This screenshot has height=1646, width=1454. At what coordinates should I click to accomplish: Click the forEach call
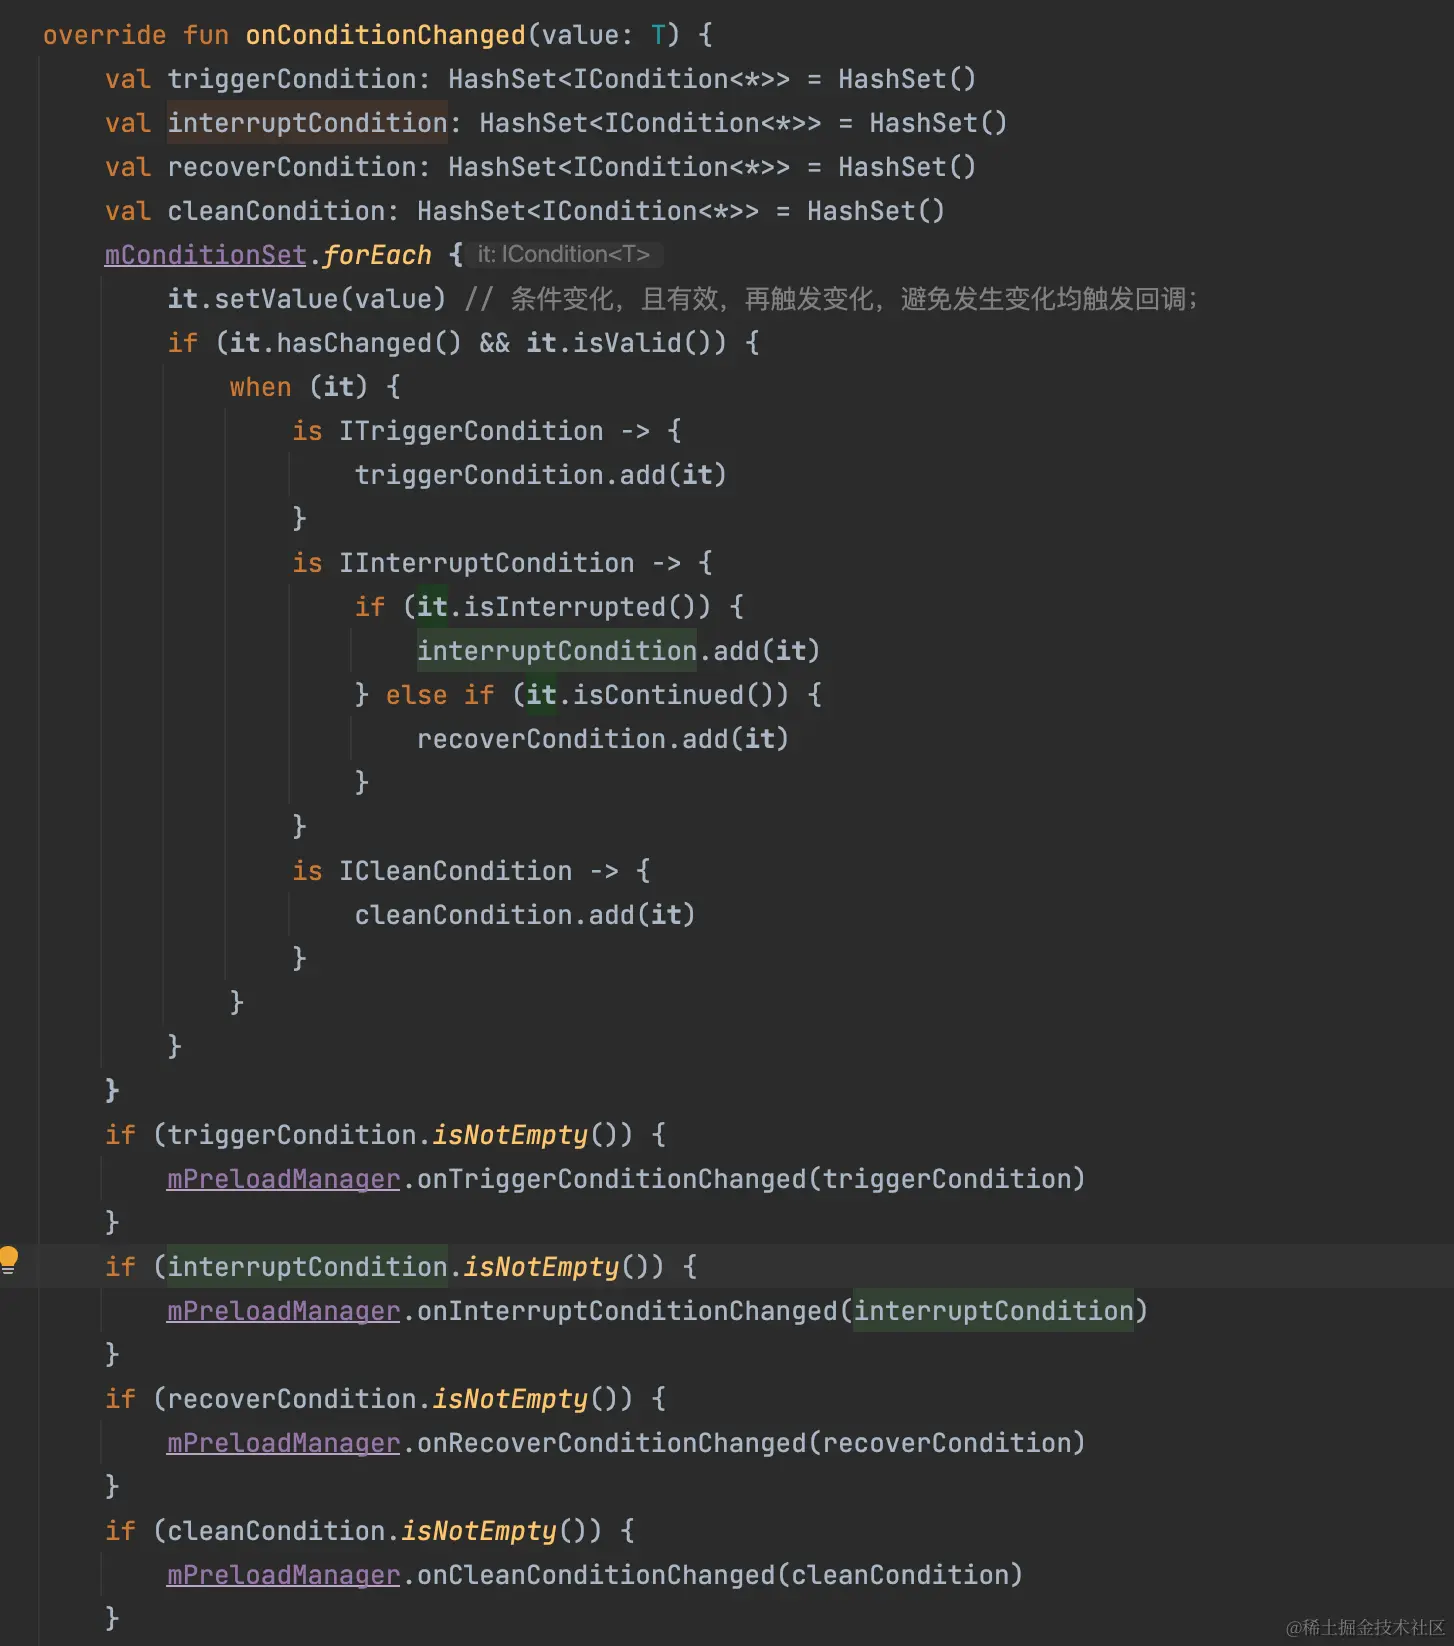click(377, 255)
